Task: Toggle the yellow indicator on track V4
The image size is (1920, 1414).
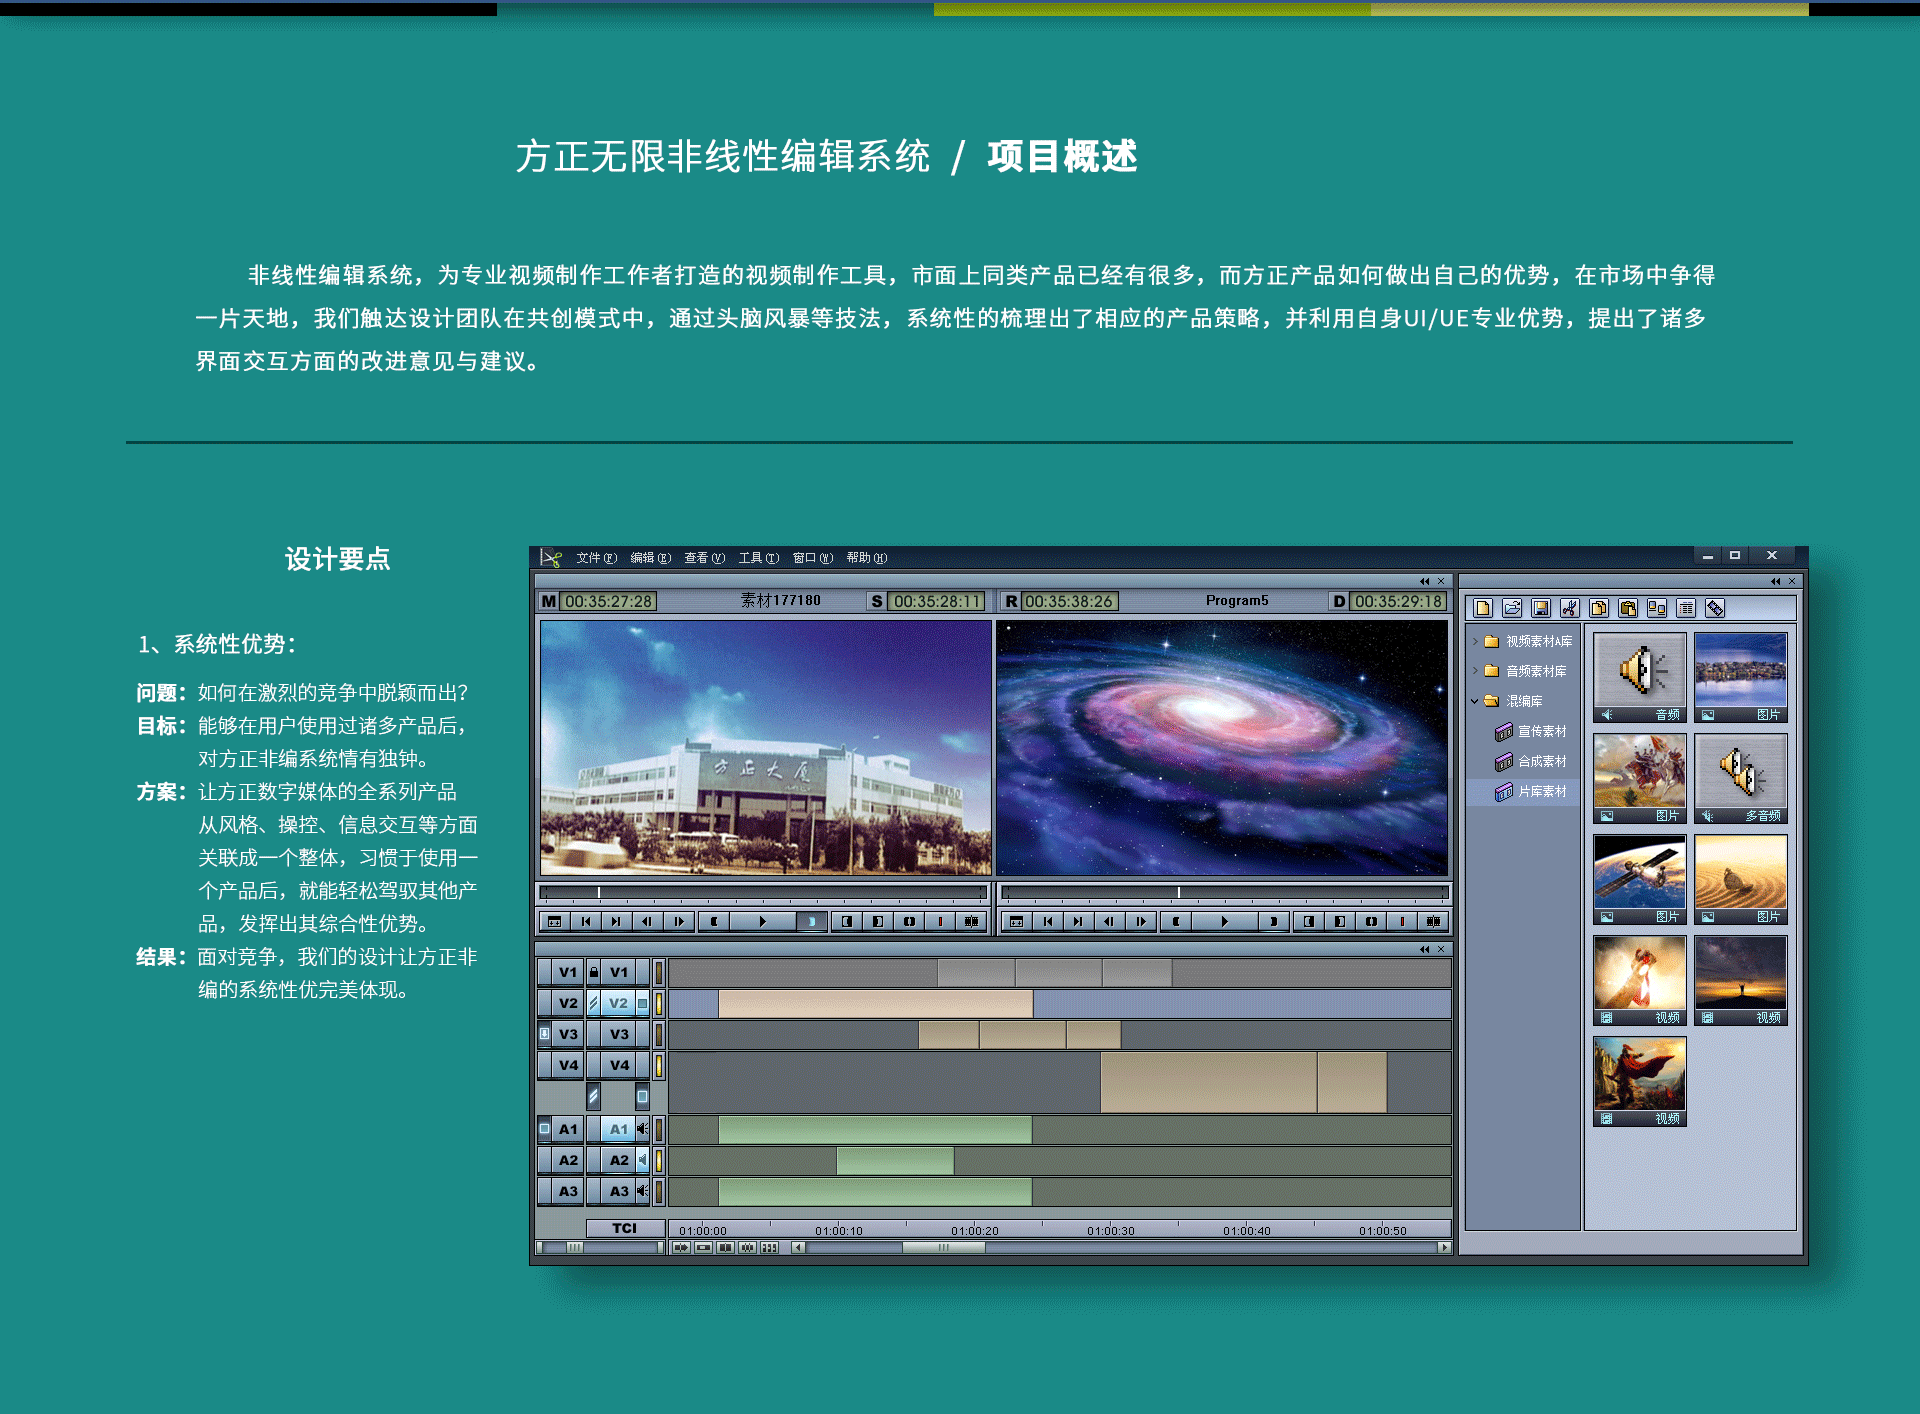Action: (x=659, y=1065)
